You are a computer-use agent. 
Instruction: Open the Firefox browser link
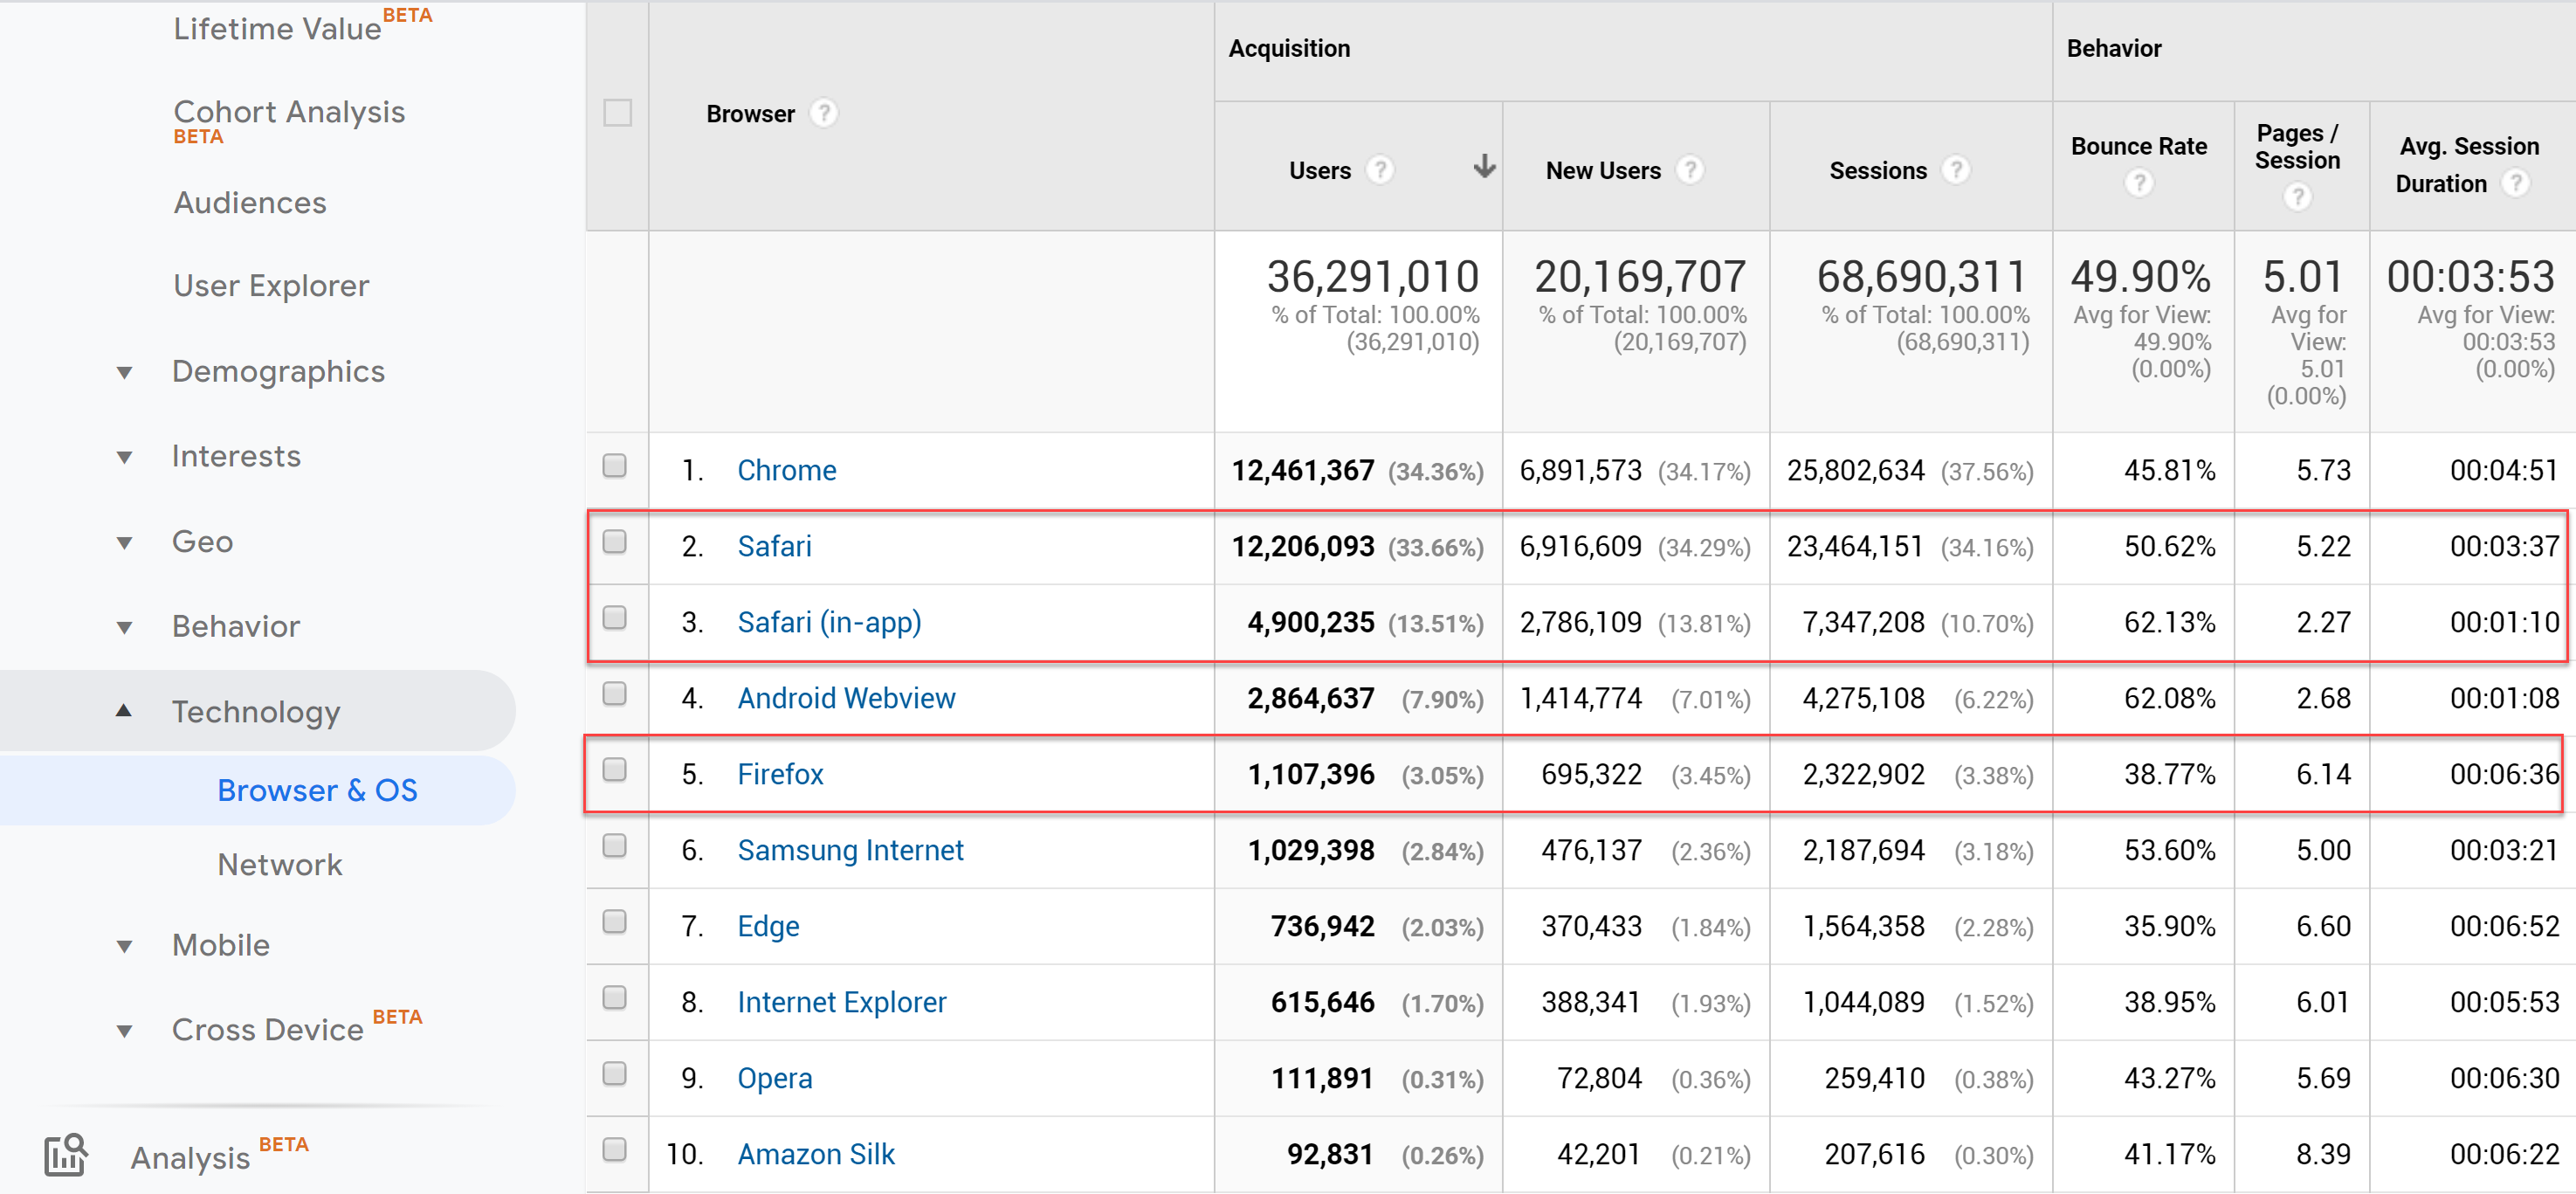click(x=780, y=774)
